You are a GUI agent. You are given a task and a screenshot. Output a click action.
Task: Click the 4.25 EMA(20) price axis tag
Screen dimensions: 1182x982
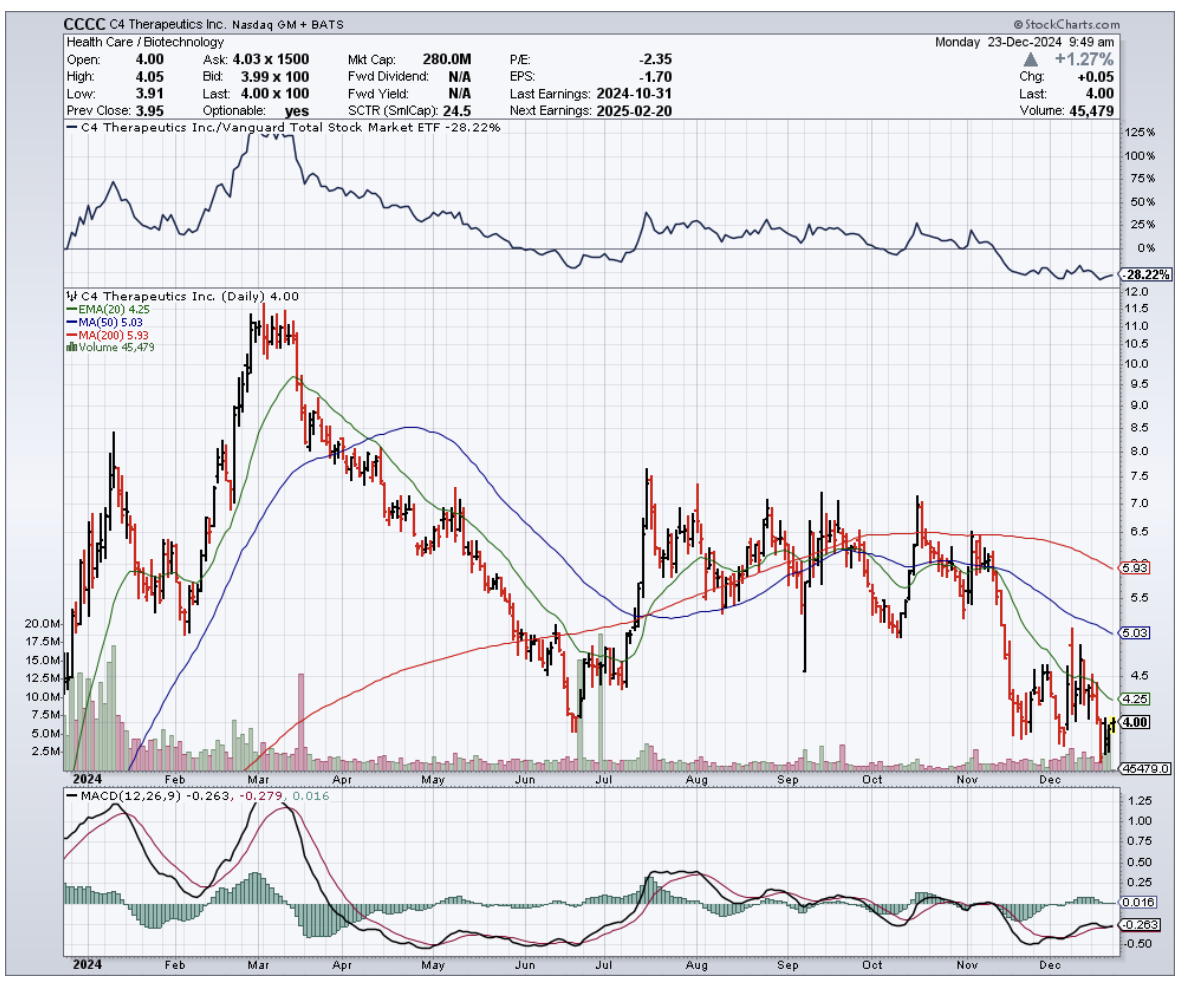click(1136, 699)
